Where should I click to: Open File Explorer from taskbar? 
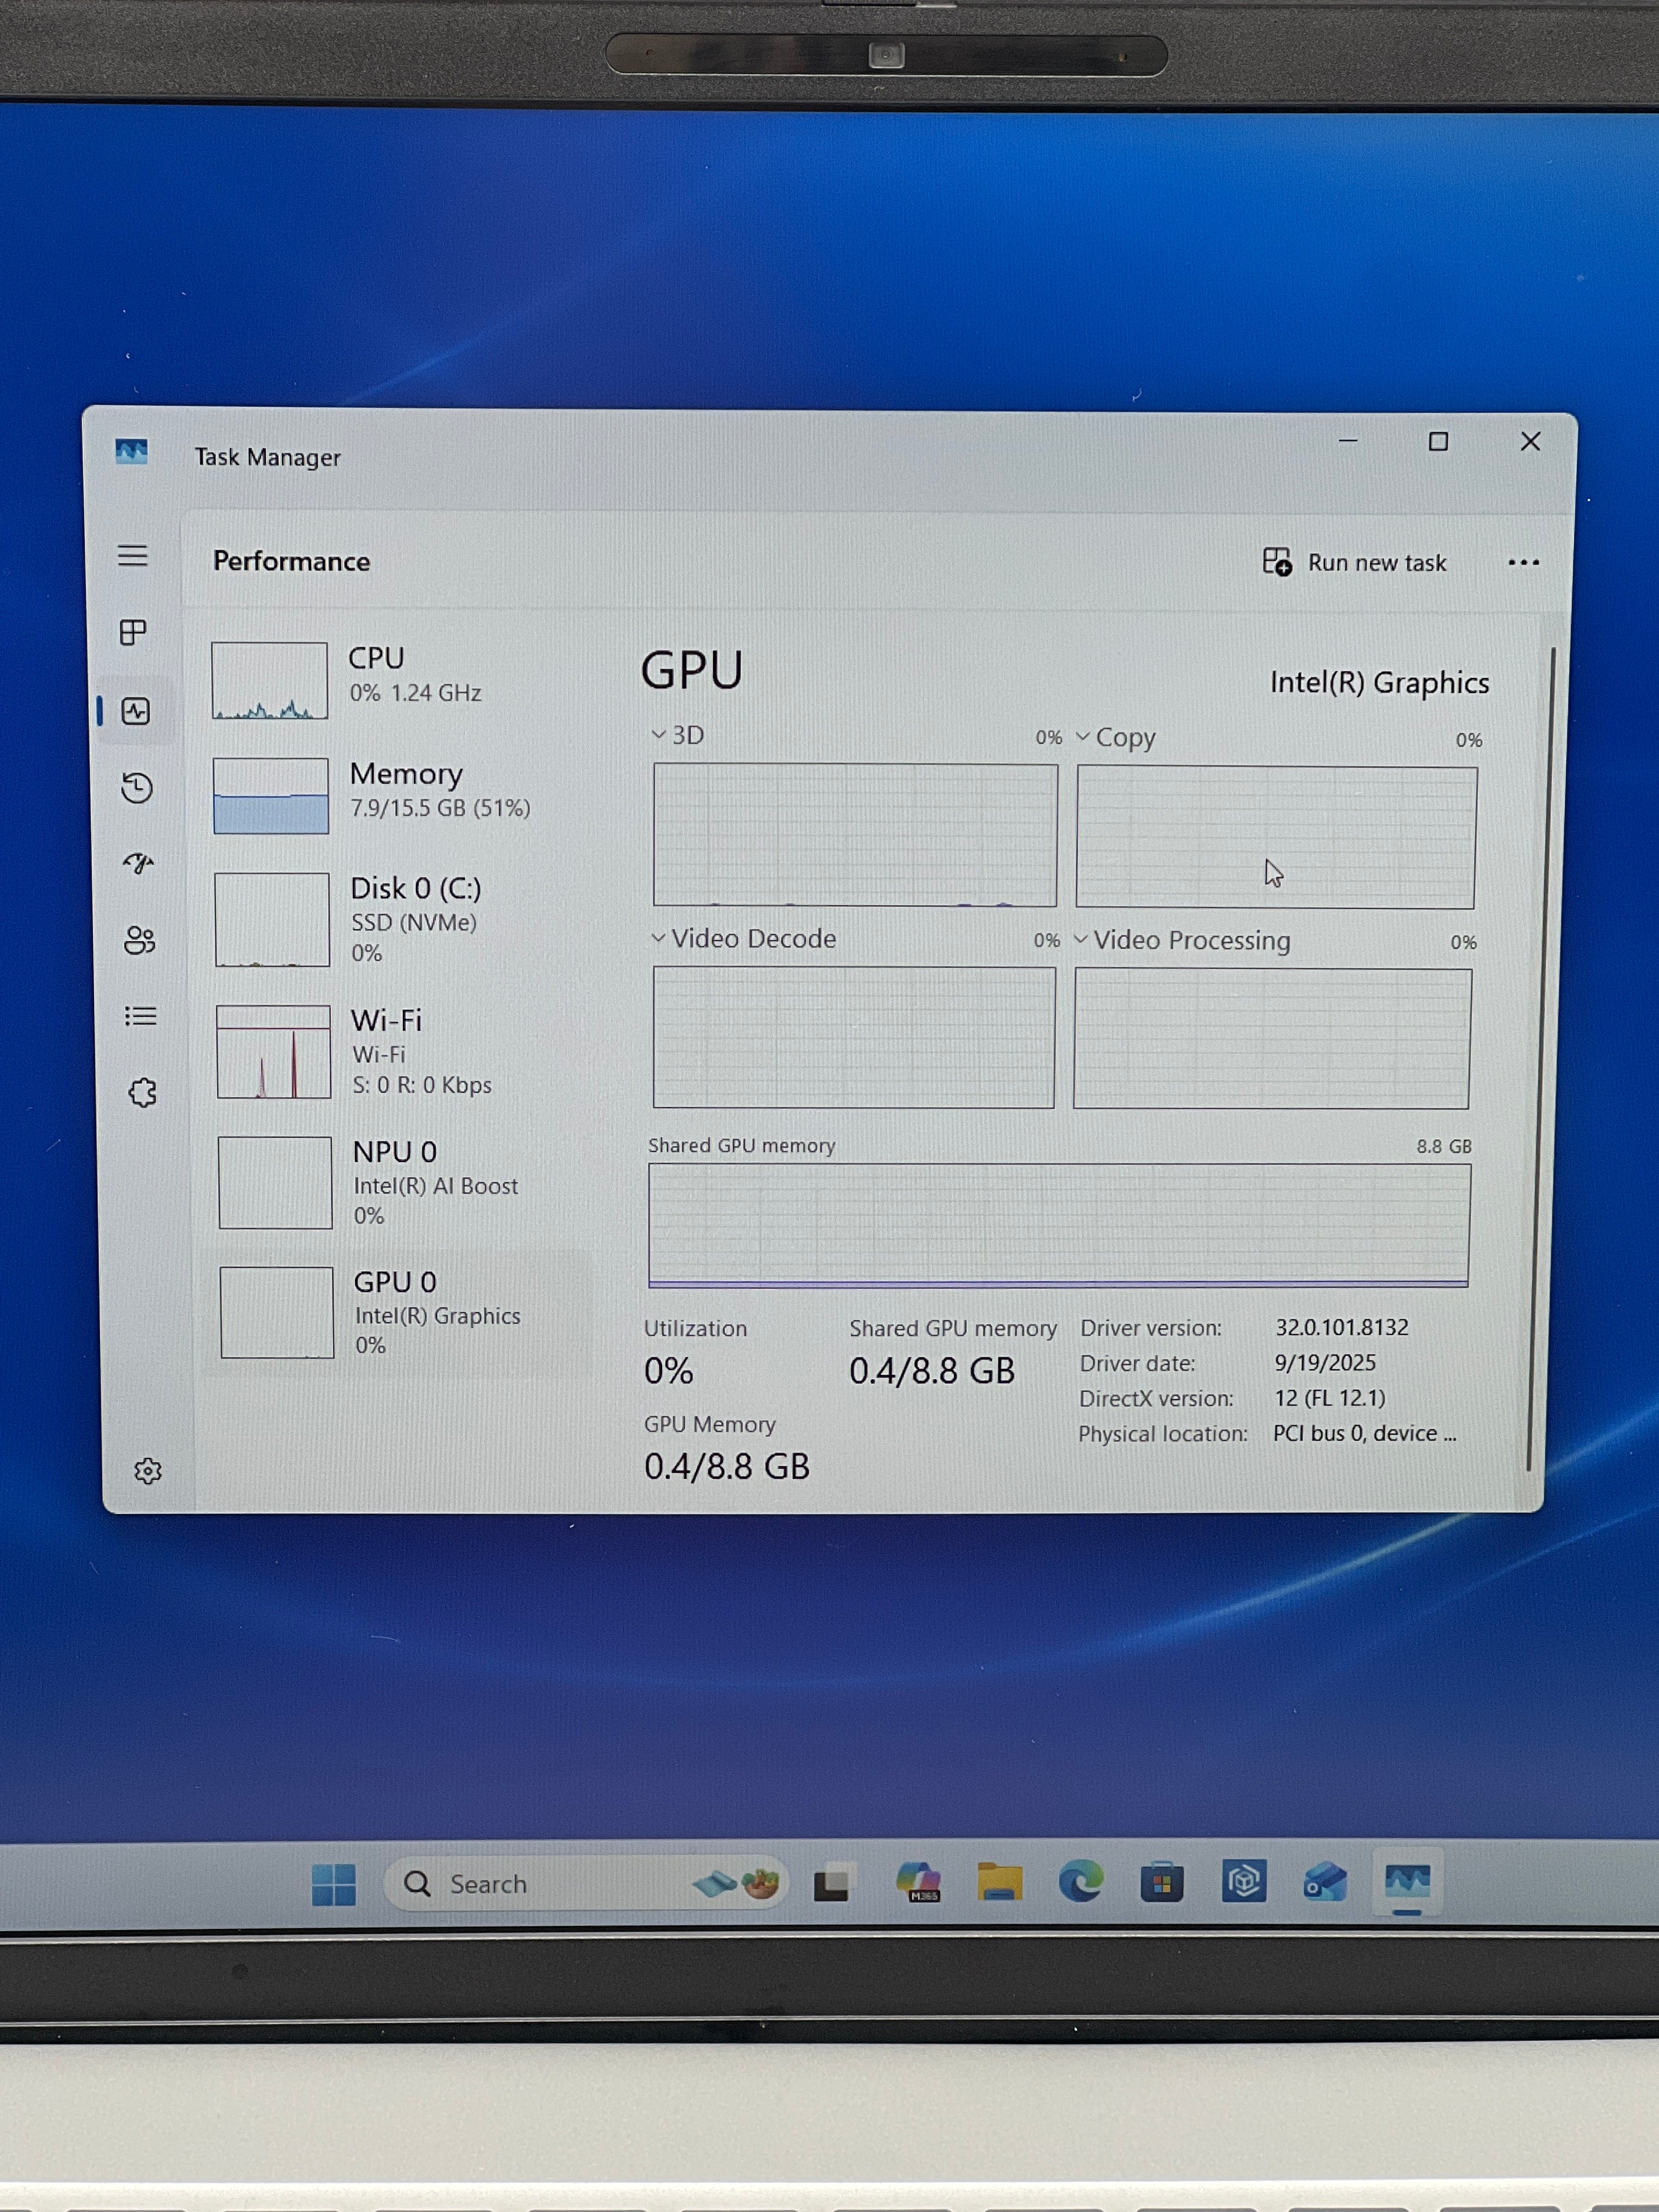coord(999,1882)
